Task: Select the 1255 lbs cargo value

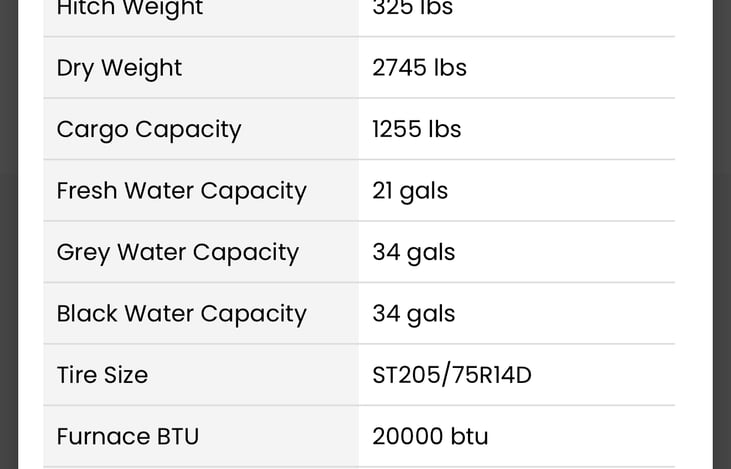Action: click(x=416, y=129)
